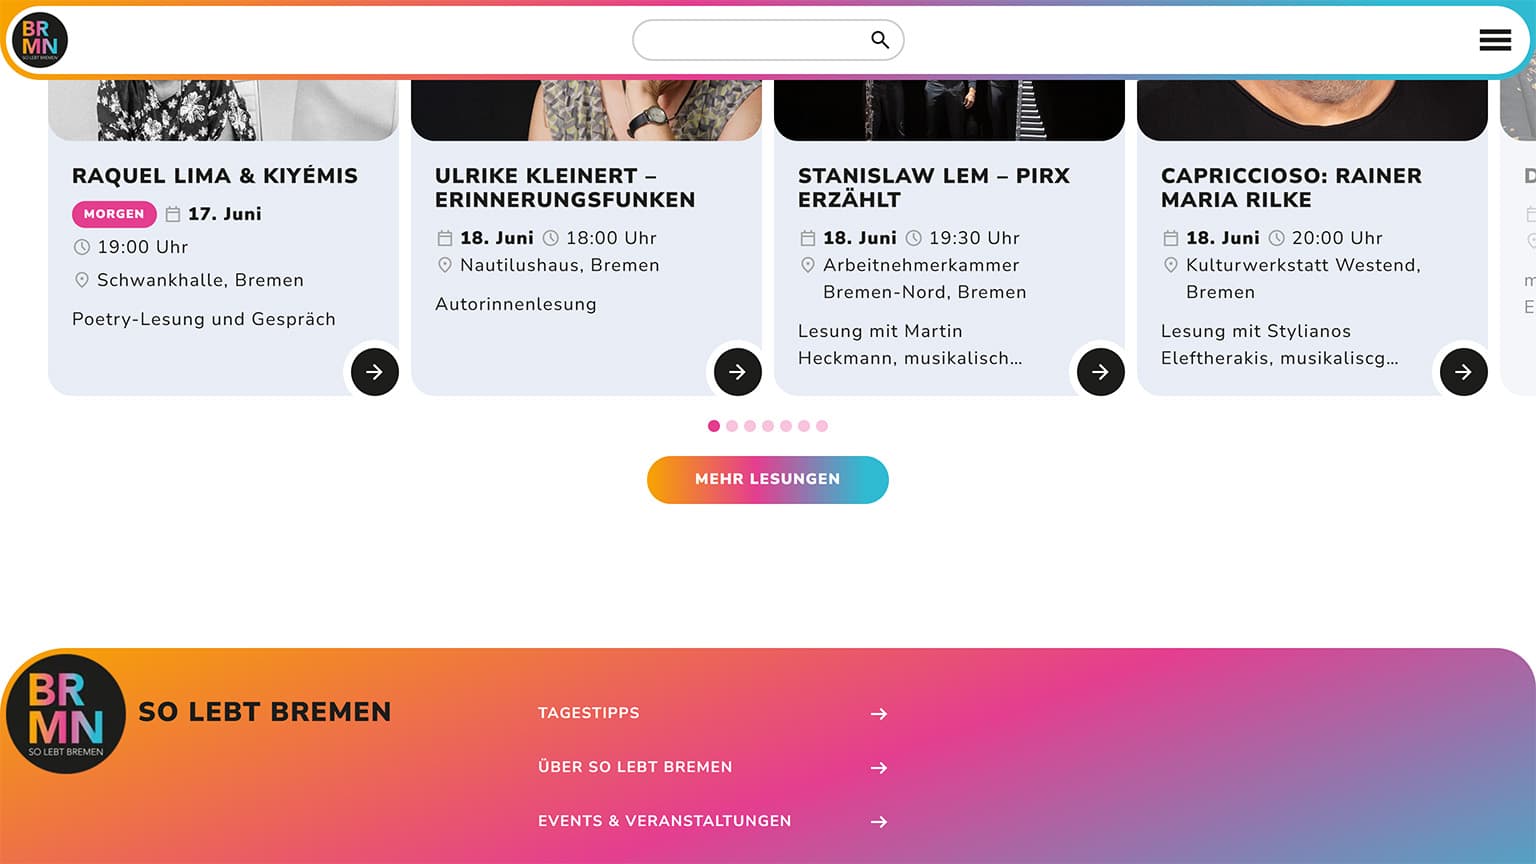This screenshot has width=1536, height=864.
Task: Click SO LEBT BREMEN footer heading
Action: point(265,712)
